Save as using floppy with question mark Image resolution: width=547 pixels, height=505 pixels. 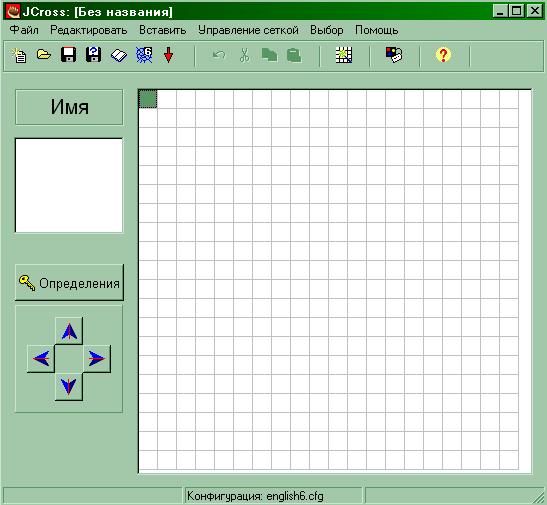coord(93,55)
